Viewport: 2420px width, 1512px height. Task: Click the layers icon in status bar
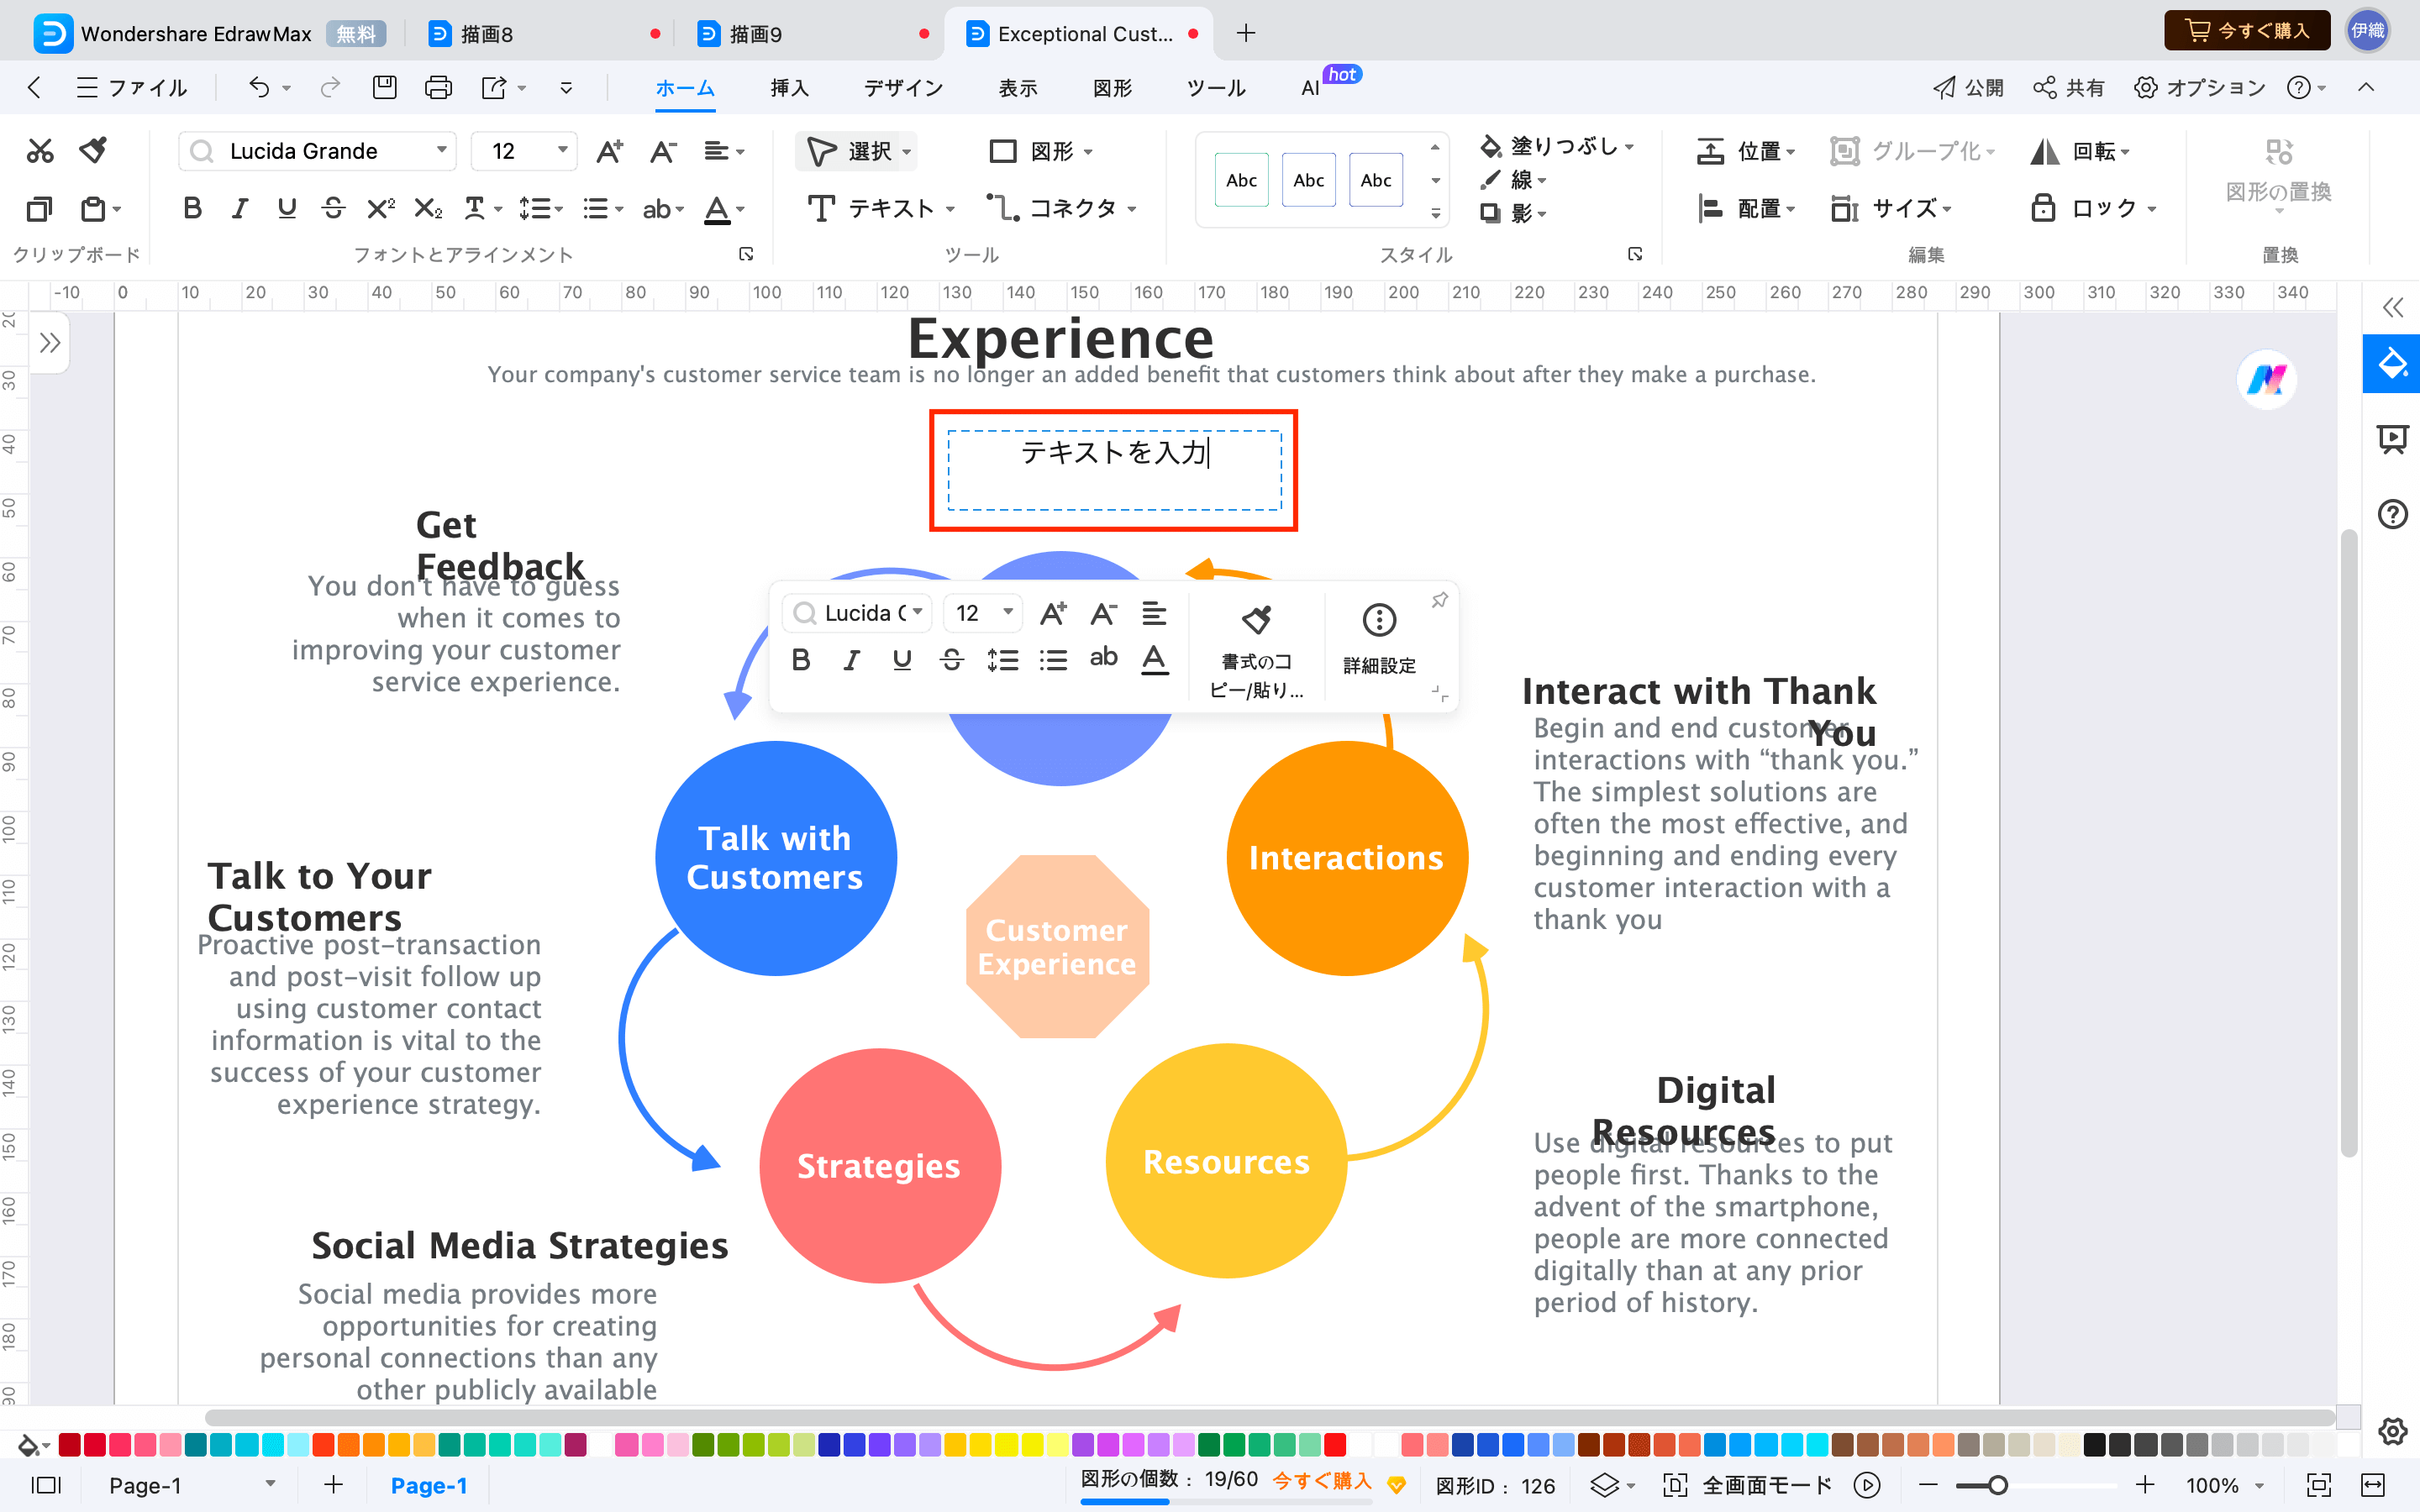pos(1604,1485)
